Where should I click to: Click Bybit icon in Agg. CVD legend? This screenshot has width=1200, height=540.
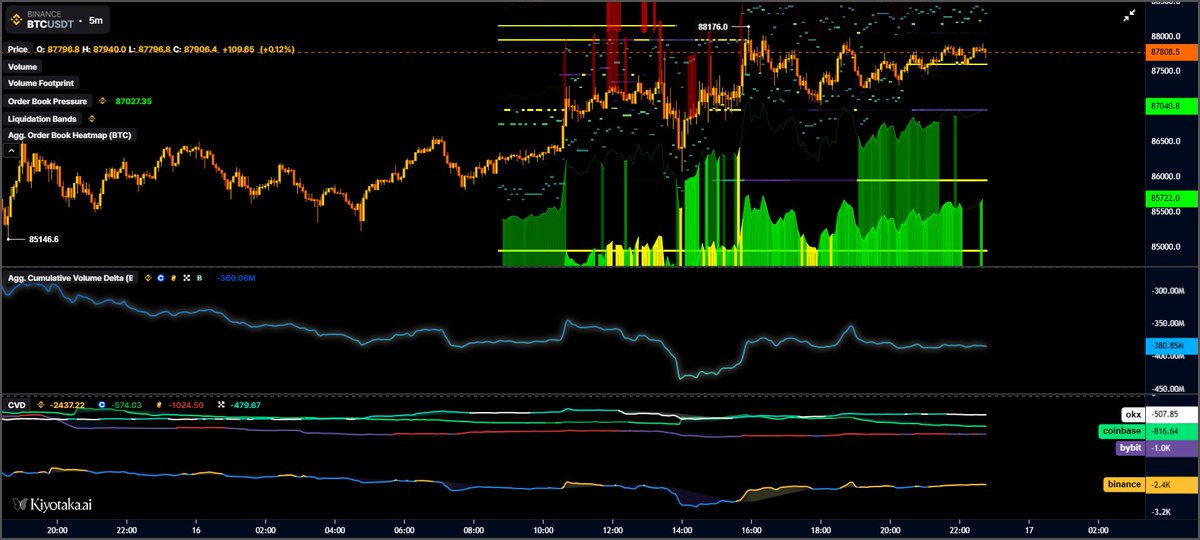click(175, 277)
